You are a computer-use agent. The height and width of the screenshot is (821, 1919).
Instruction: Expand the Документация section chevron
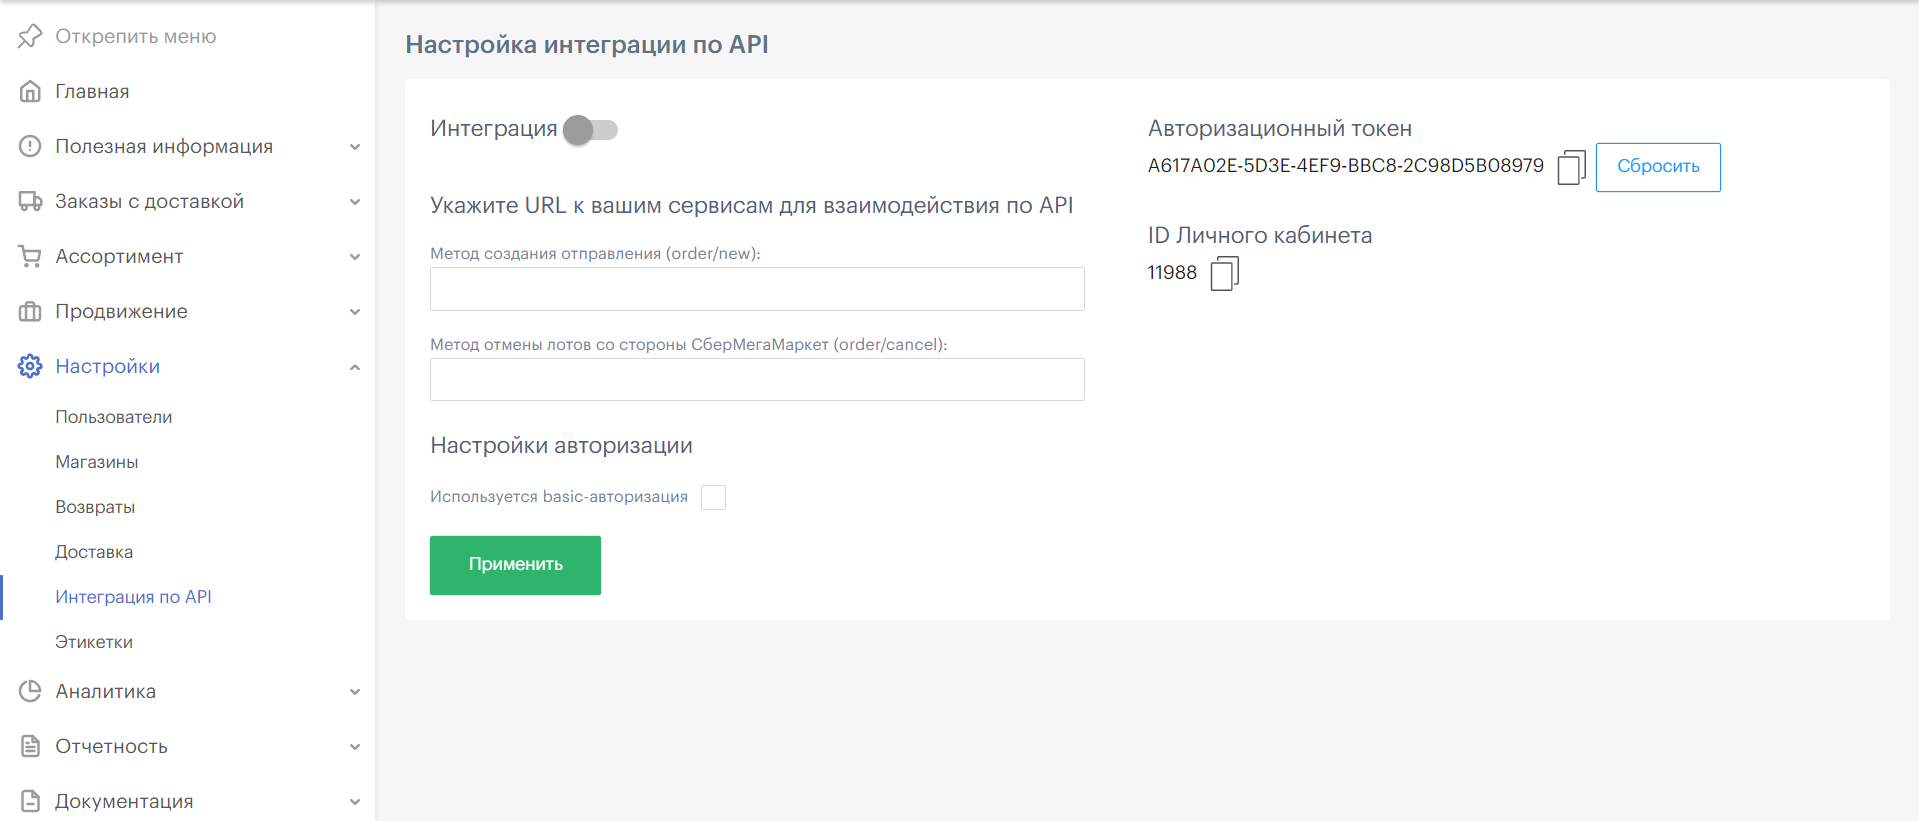[355, 802]
